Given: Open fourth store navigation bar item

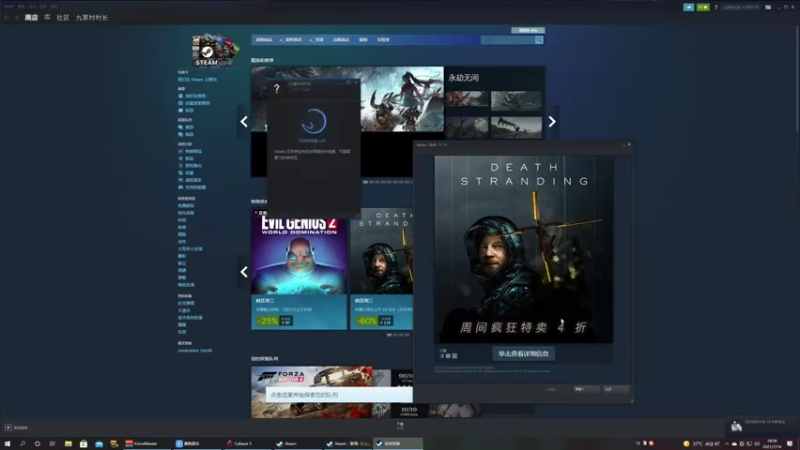Looking at the screenshot, I should coord(341,40).
